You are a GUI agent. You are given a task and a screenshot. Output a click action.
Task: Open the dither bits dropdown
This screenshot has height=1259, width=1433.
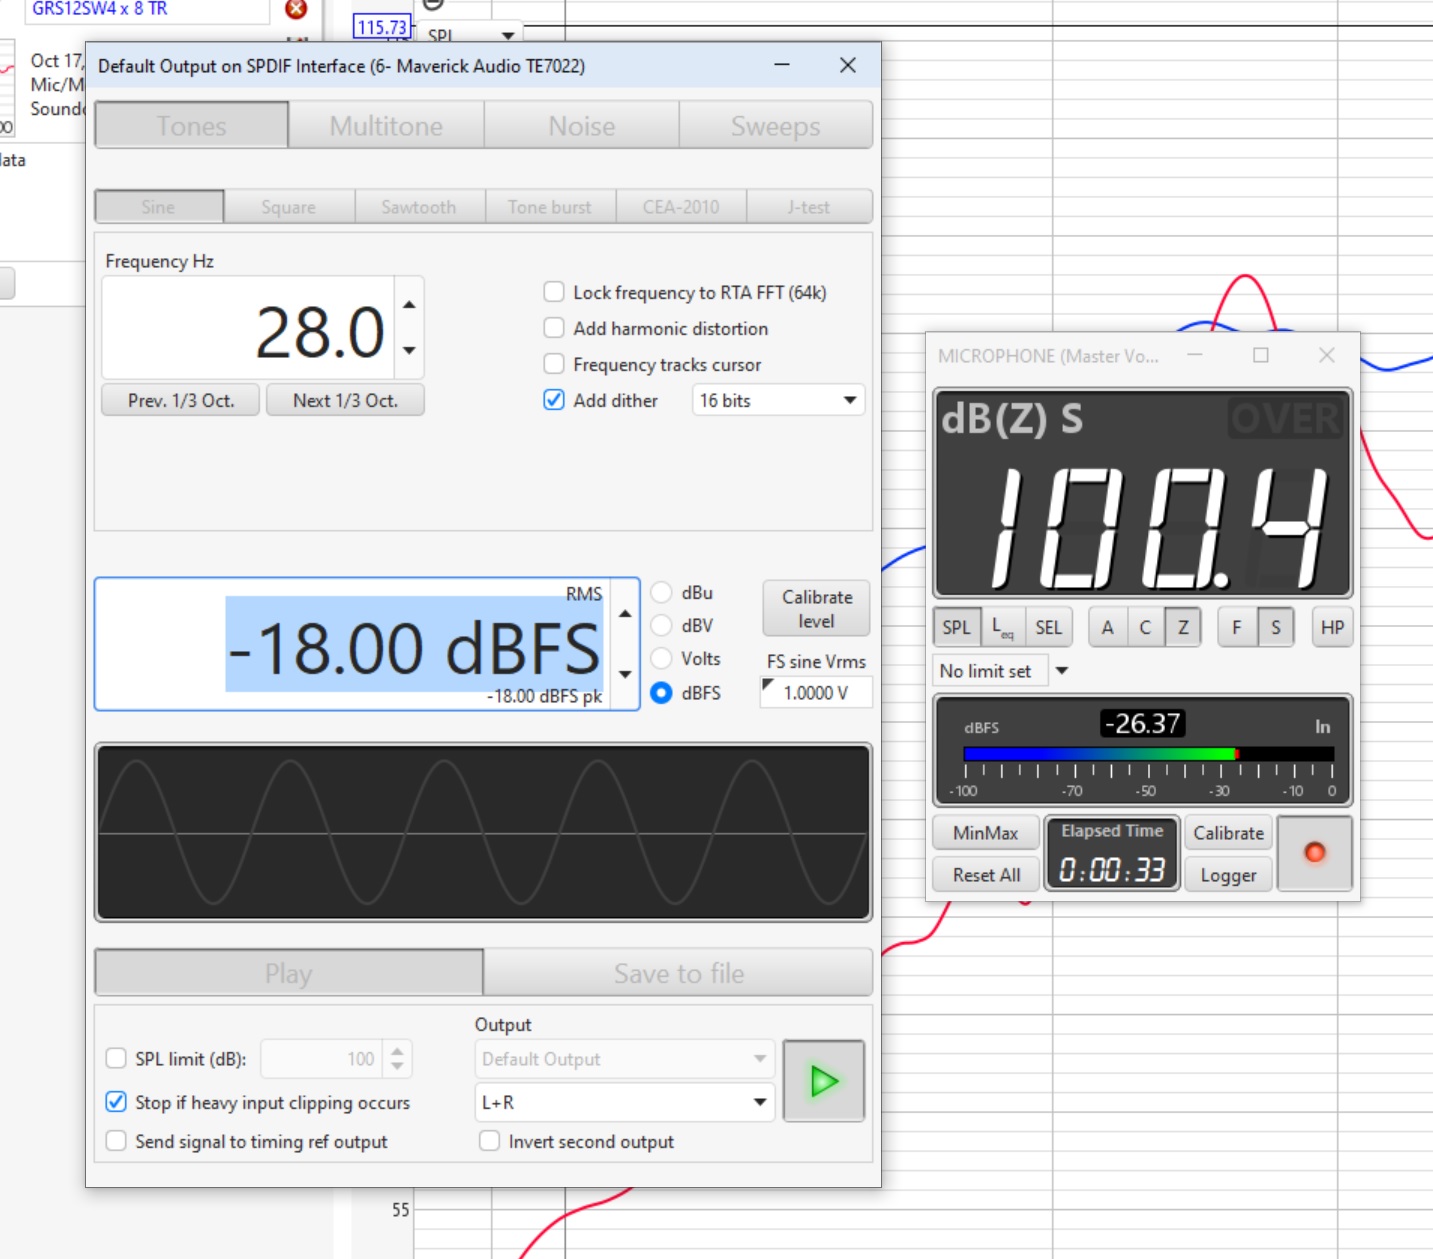coord(778,400)
